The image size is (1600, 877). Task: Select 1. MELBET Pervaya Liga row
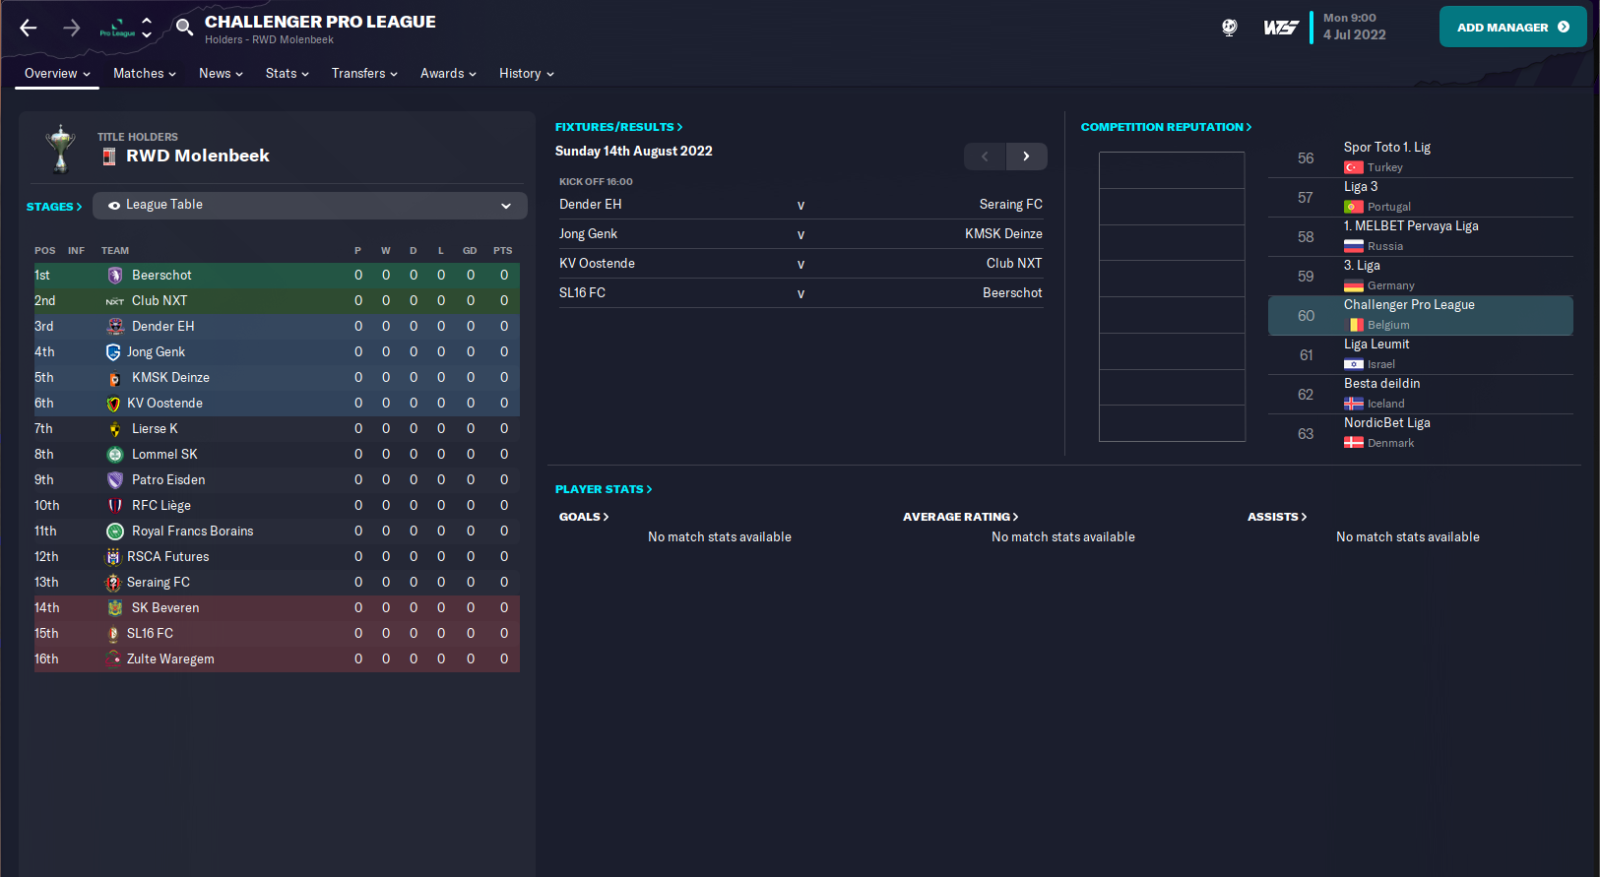point(1420,237)
